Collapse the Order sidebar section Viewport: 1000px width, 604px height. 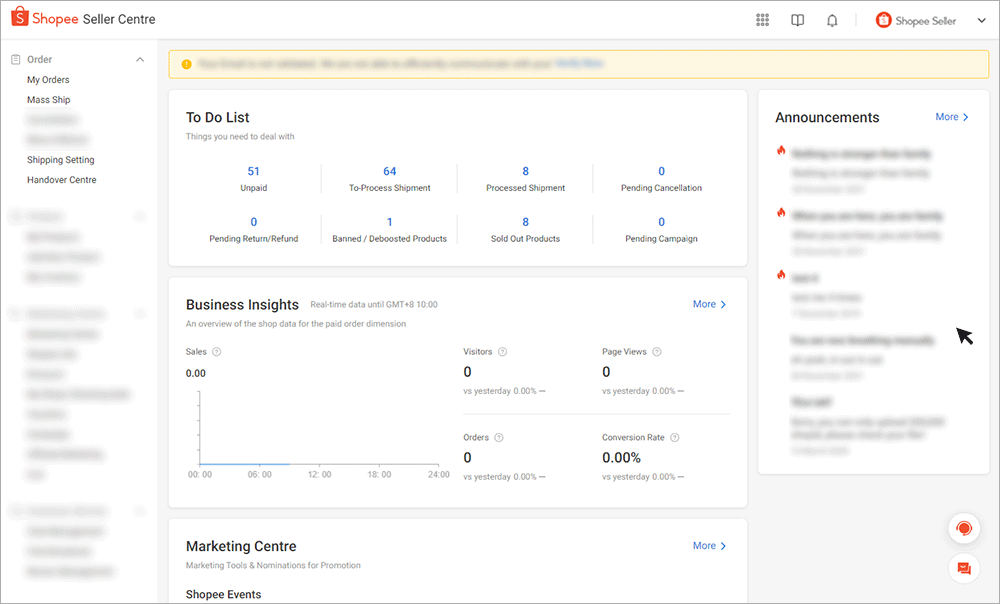pyautogui.click(x=140, y=59)
